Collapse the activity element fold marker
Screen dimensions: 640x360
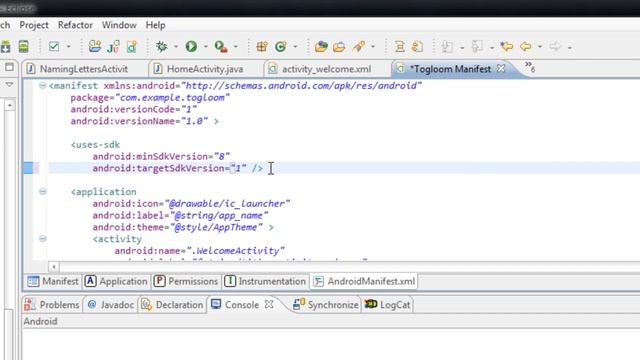[42, 239]
